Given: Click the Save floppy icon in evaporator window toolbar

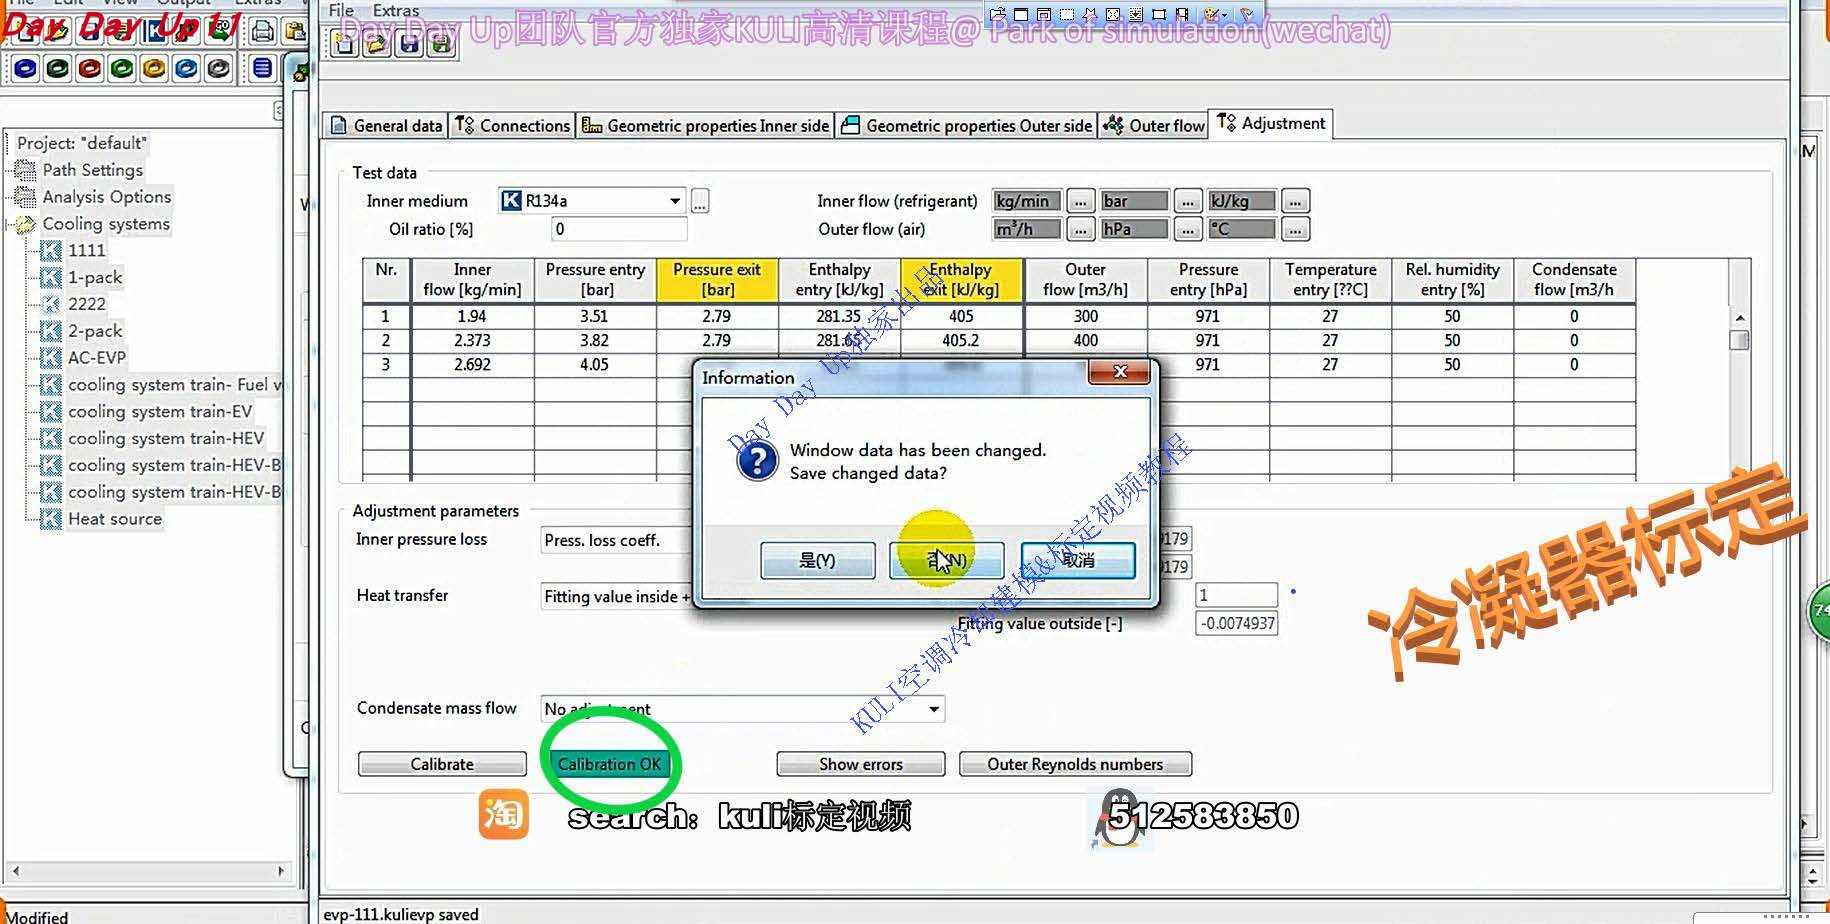Looking at the screenshot, I should click(409, 43).
